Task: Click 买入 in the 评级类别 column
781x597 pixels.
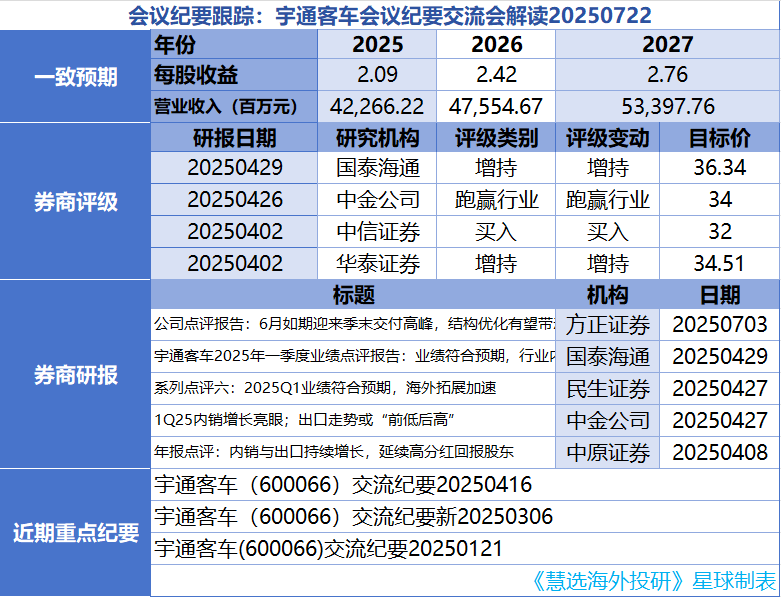Action: coord(496,232)
